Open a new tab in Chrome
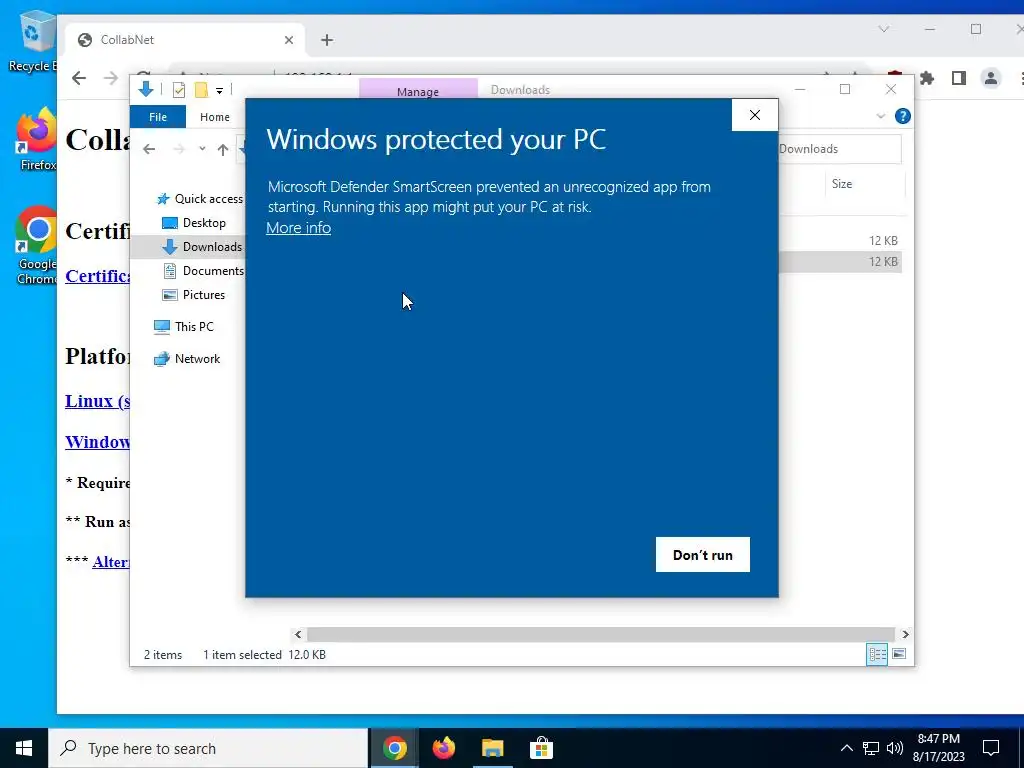The image size is (1024, 768). 327,40
